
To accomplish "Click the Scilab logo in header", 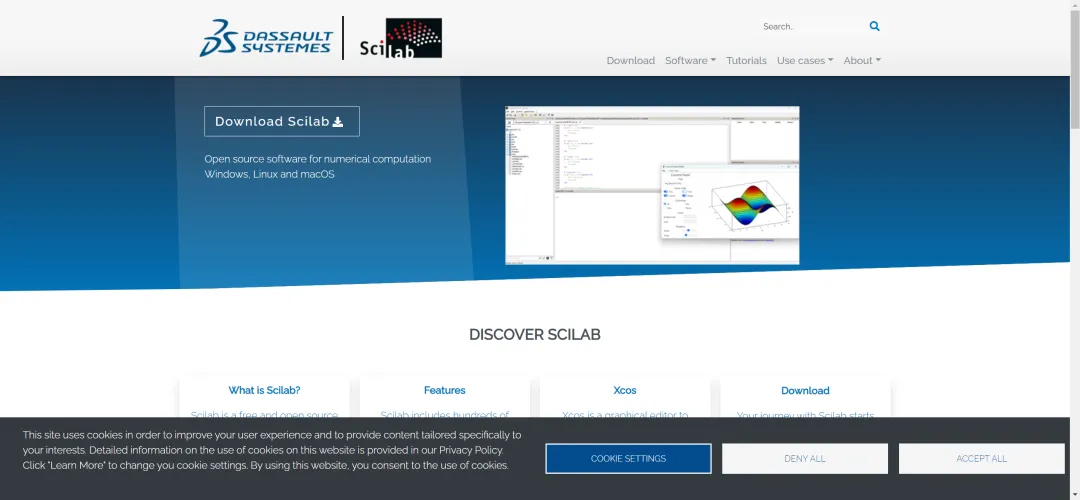I will click(401, 38).
